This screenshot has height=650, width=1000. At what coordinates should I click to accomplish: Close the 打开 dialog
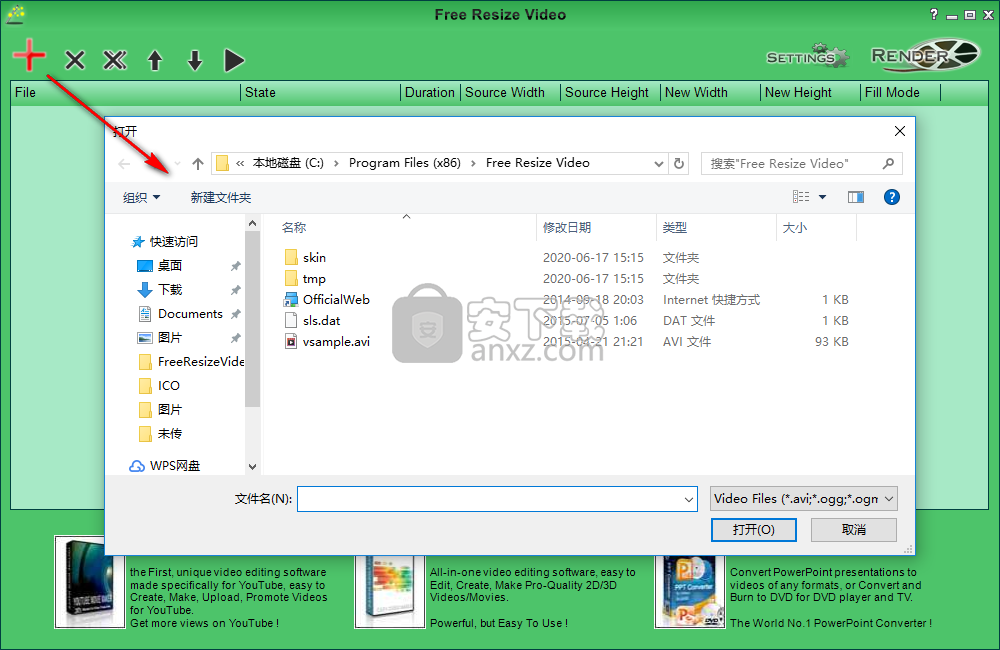900,131
